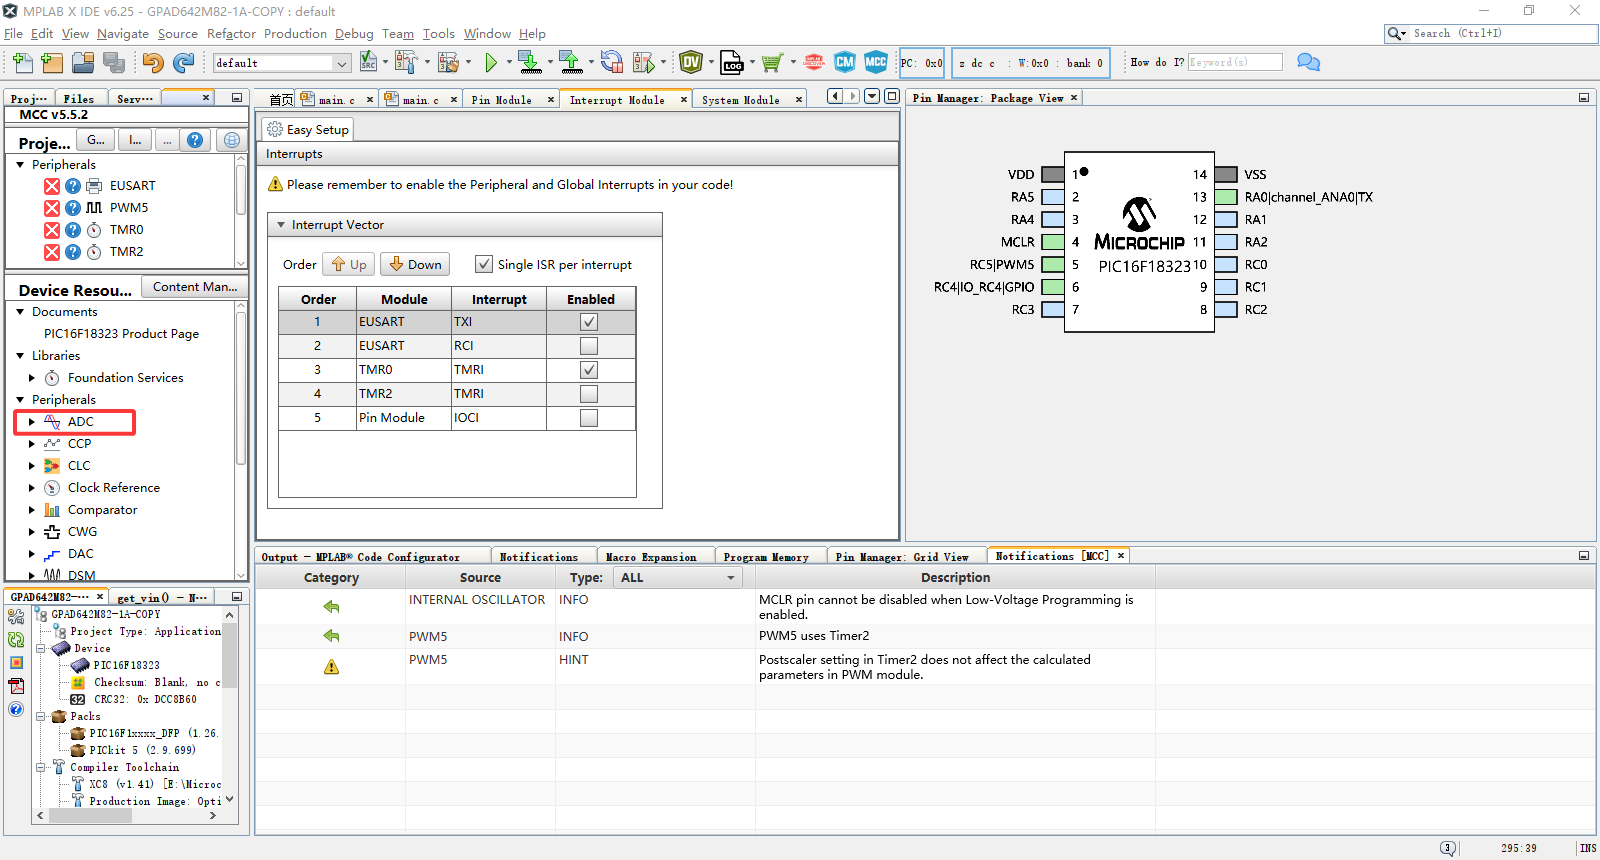
Task: Enable the EUSART RCI interrupt checkbox
Action: point(589,346)
